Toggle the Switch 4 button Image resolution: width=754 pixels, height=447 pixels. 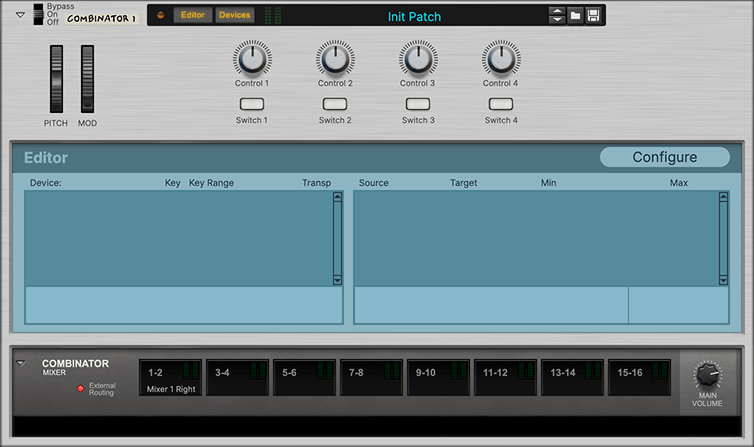click(x=501, y=104)
